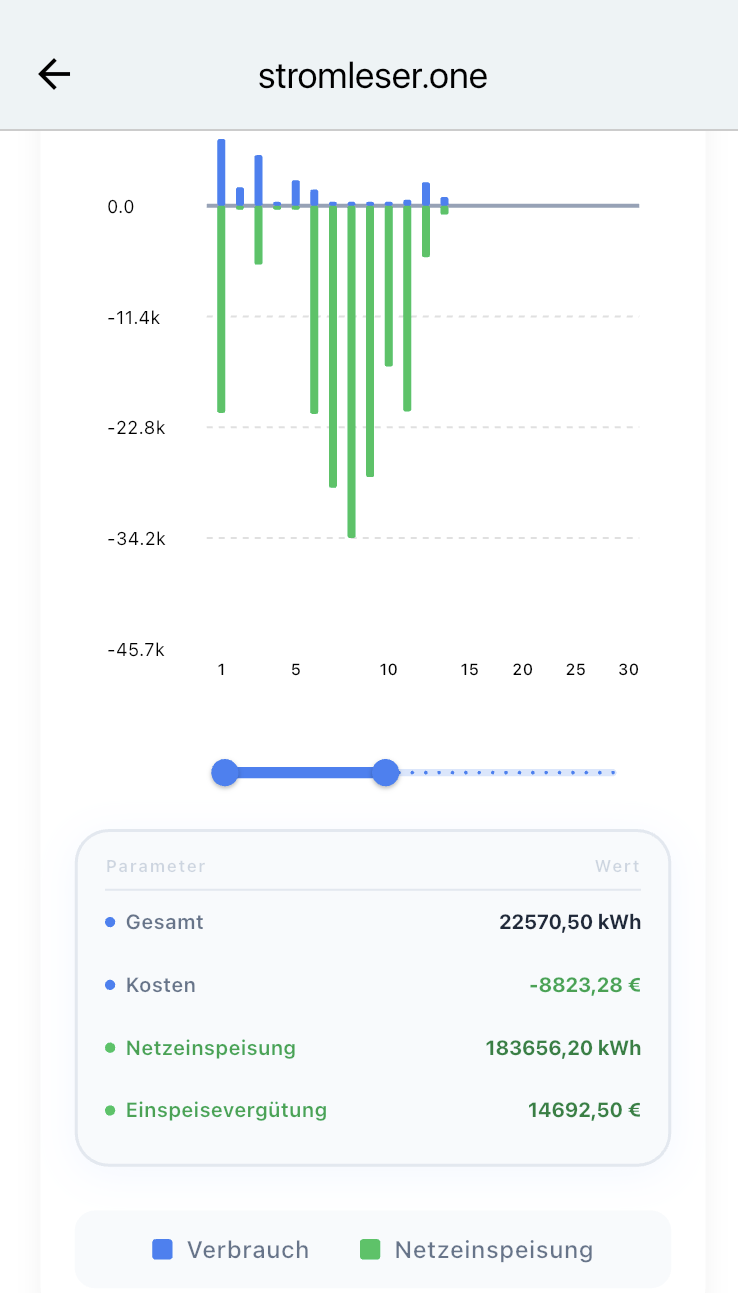The height and width of the screenshot is (1293, 738).
Task: Toggle the green Netzeinspeisung legend square
Action: pyautogui.click(x=370, y=1249)
